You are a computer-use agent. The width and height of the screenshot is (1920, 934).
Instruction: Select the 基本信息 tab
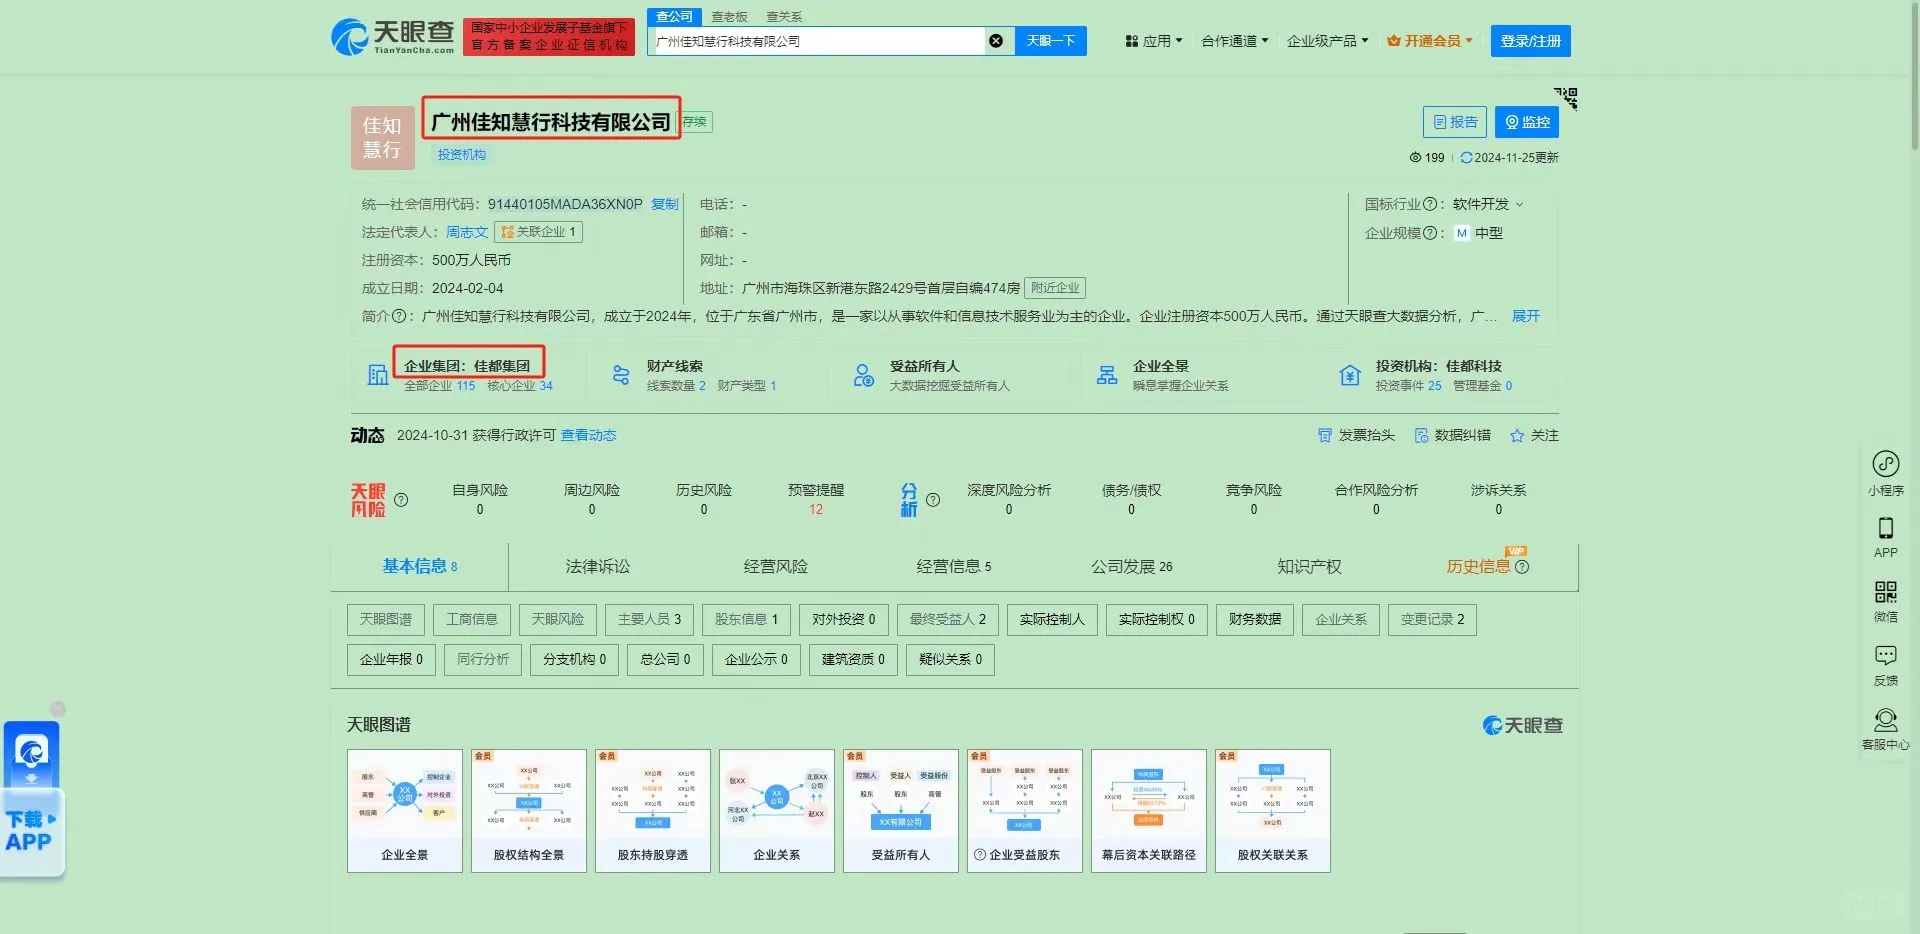coord(419,567)
